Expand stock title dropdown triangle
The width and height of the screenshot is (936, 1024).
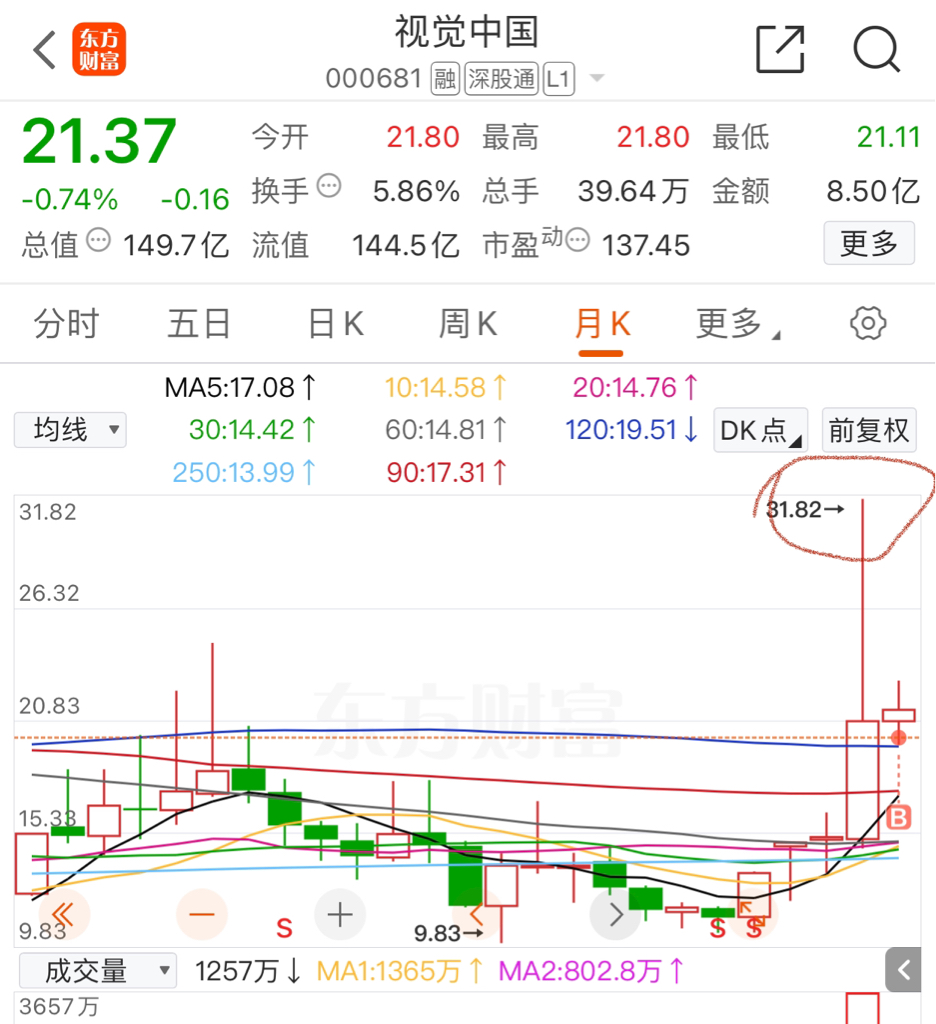point(596,78)
